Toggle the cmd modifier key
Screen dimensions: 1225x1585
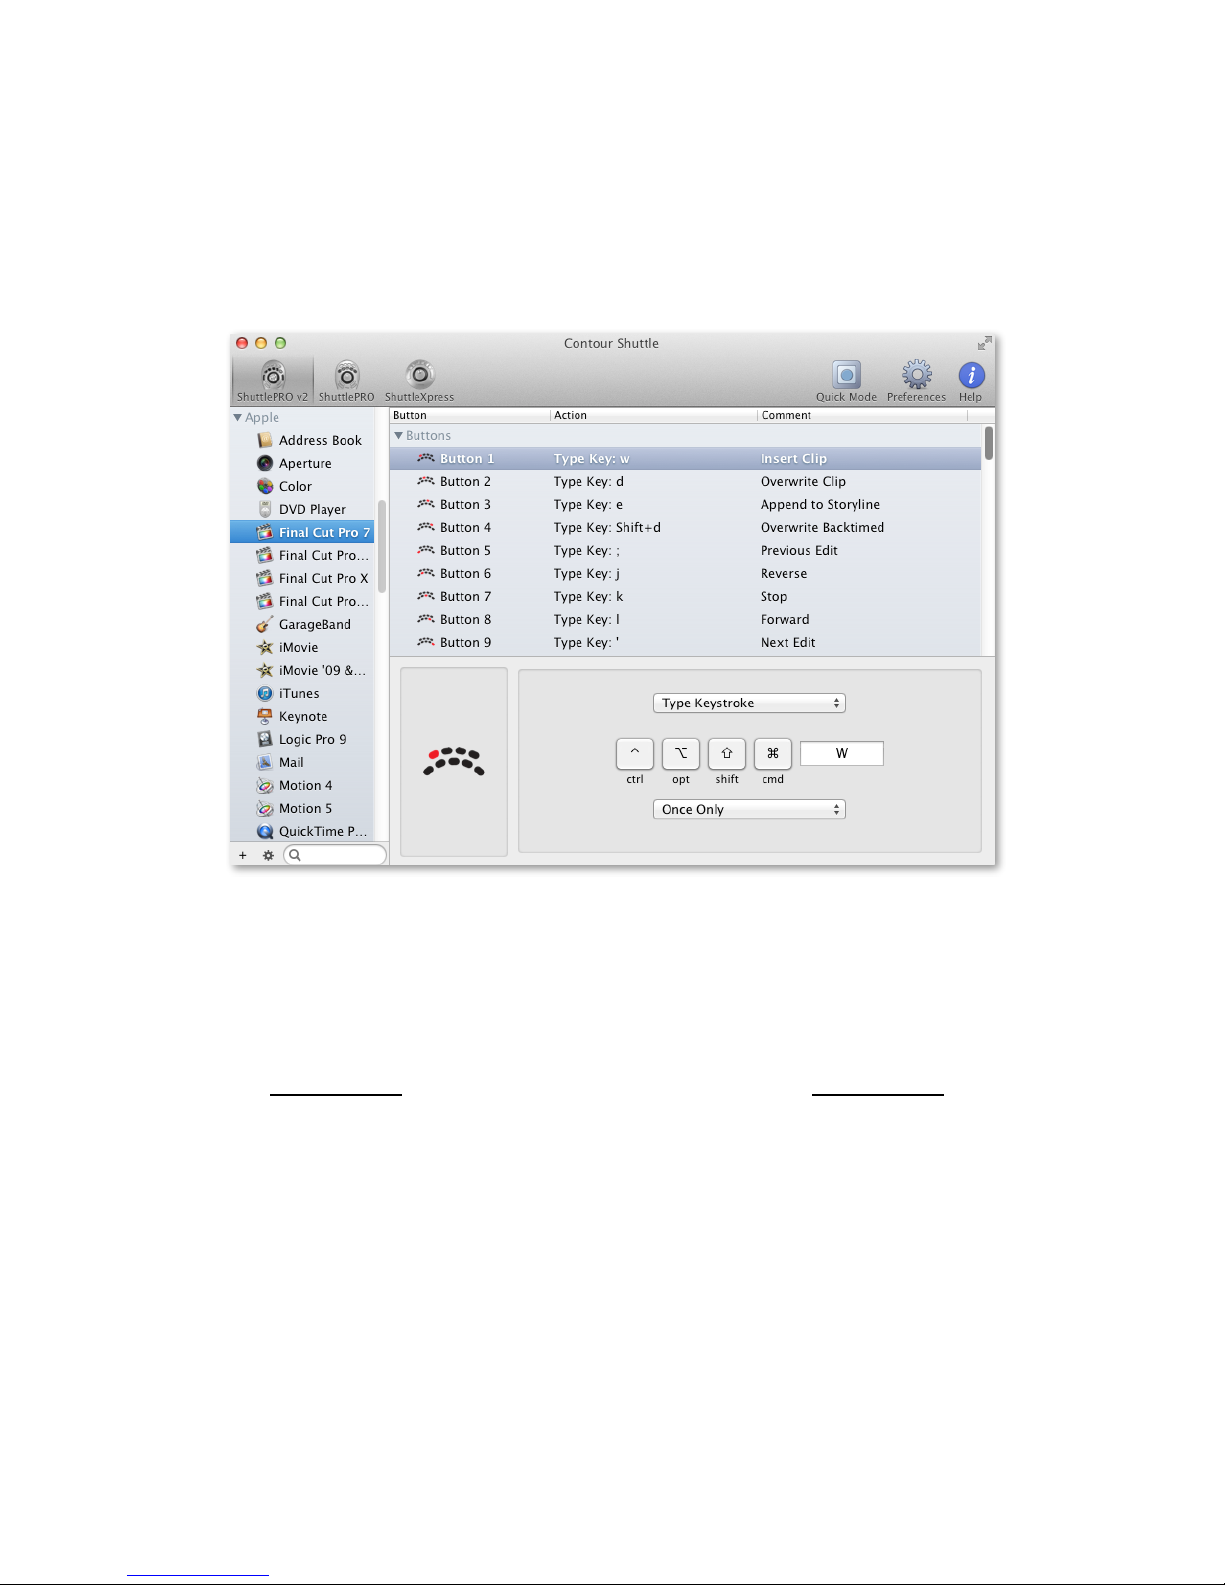773,754
